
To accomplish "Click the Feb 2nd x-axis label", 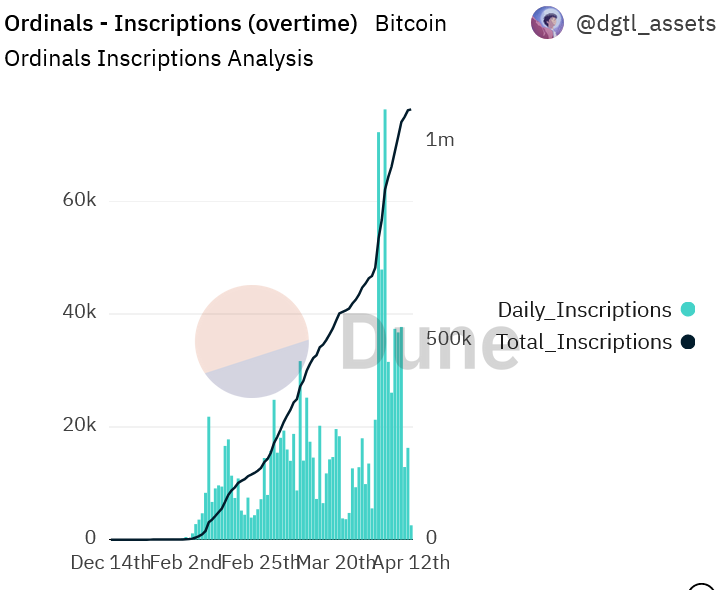I will point(189,562).
